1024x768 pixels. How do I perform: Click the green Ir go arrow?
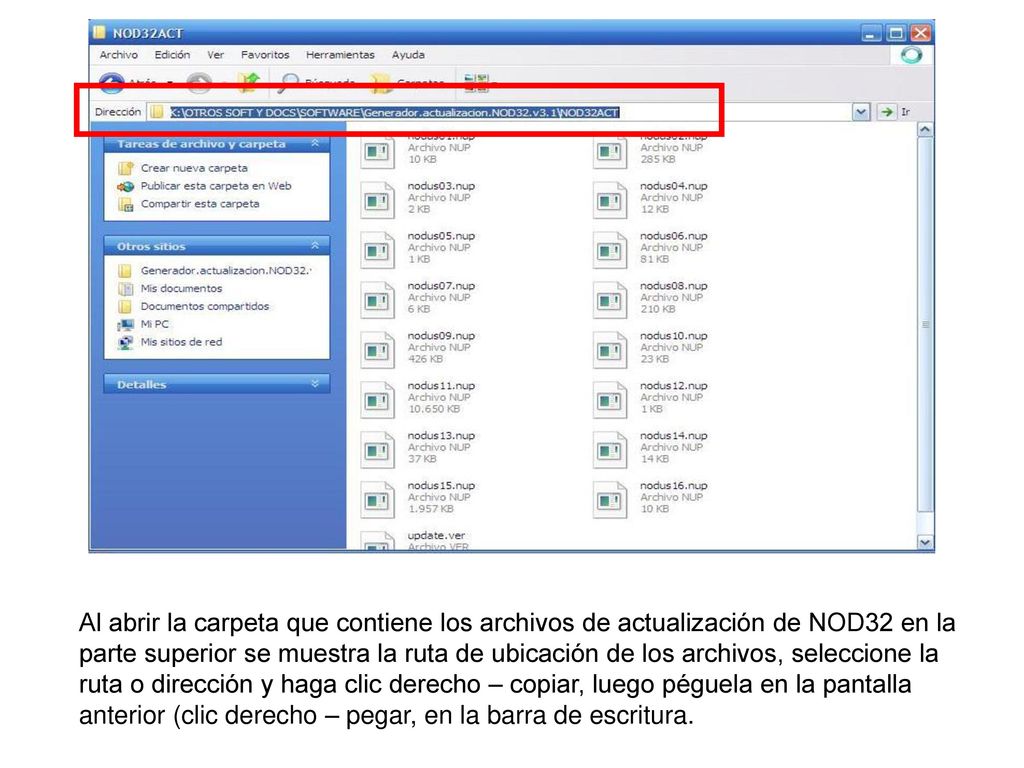[886, 112]
